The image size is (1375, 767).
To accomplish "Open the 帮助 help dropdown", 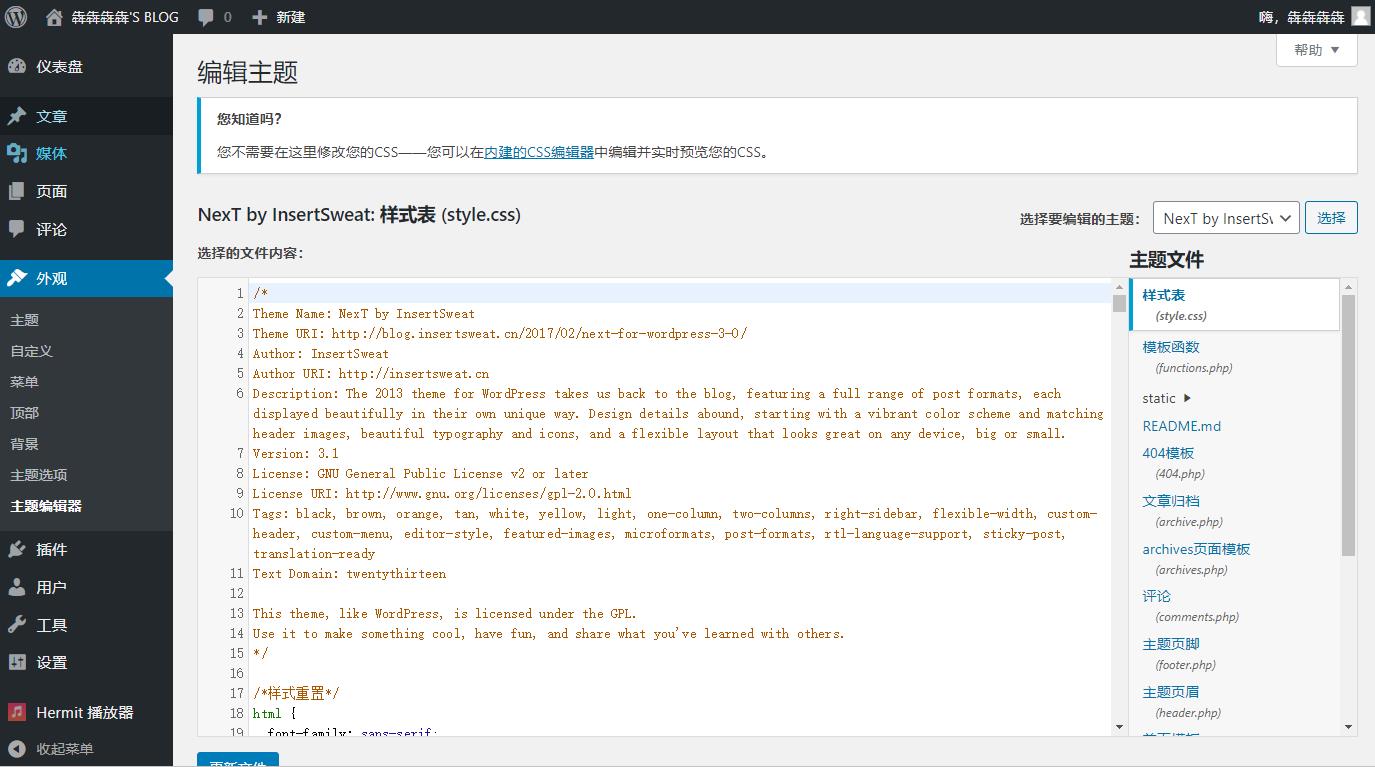I will pyautogui.click(x=1316, y=50).
